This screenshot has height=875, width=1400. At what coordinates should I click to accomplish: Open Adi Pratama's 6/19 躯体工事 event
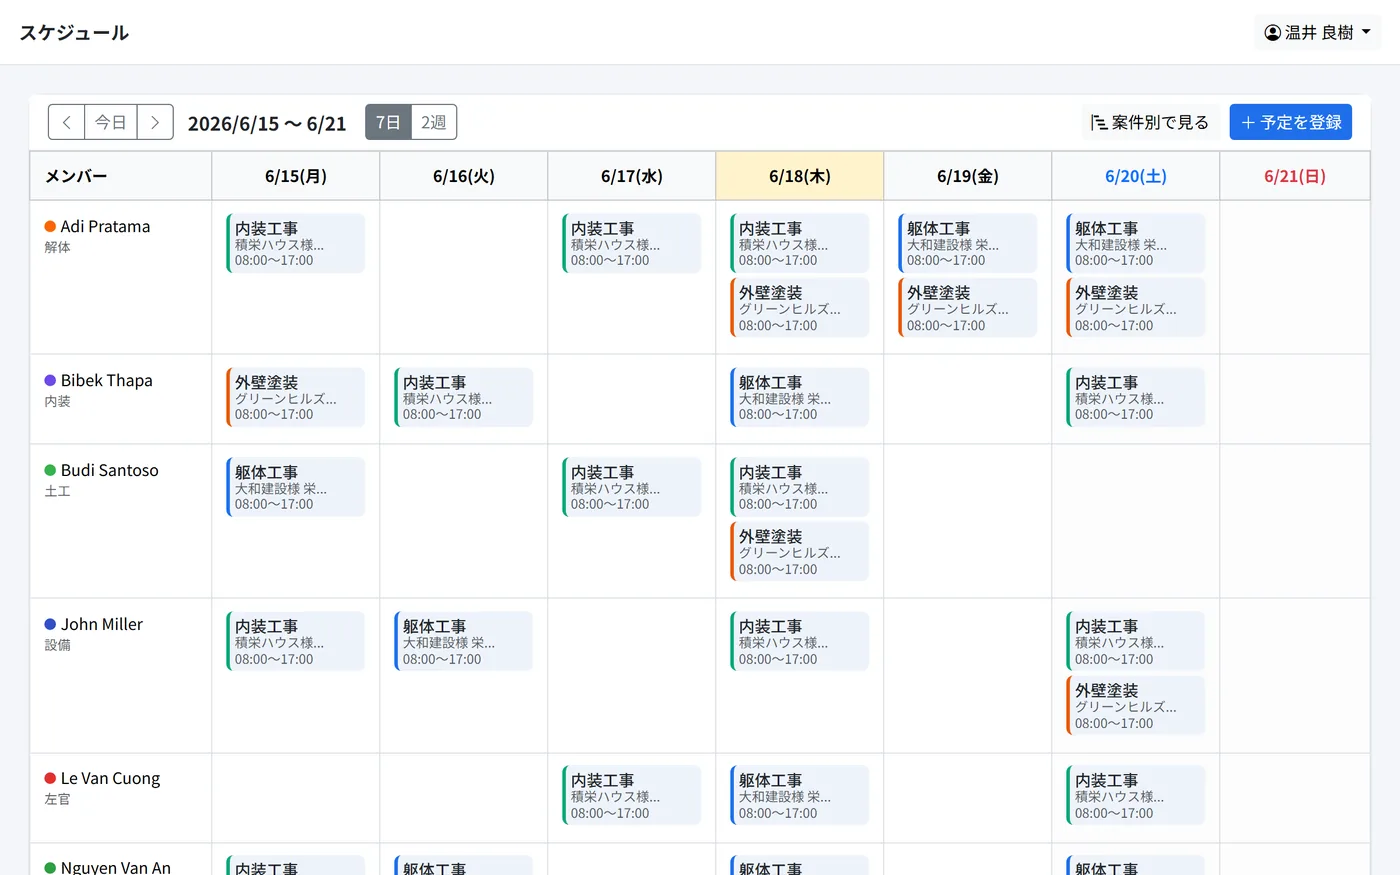[x=968, y=243]
